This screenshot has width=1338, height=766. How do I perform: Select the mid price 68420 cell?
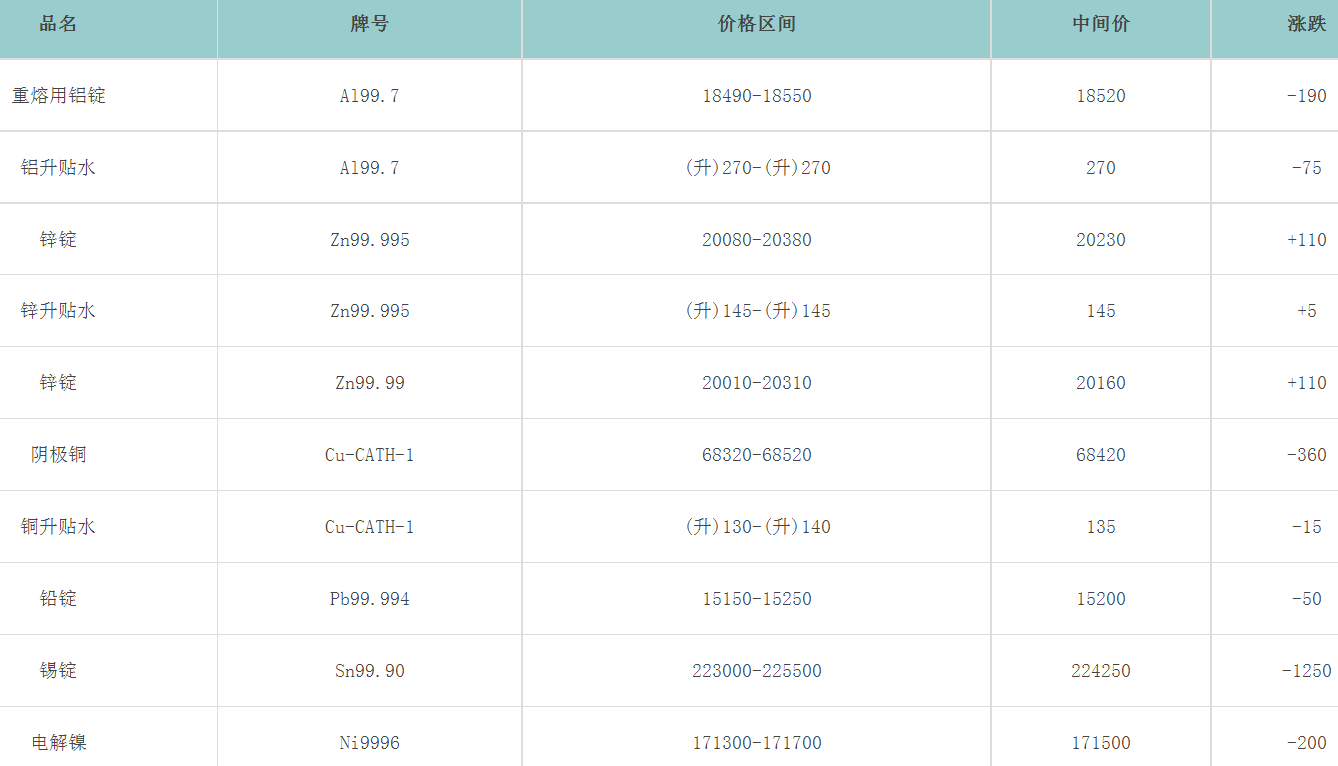point(1100,455)
